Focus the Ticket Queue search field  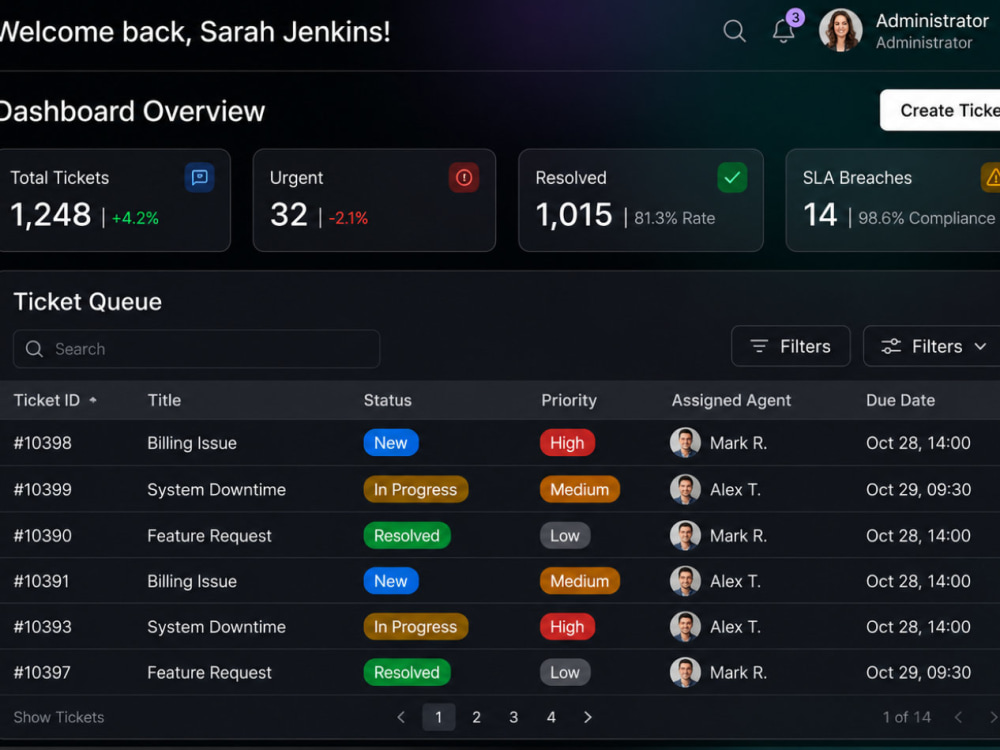[196, 349]
